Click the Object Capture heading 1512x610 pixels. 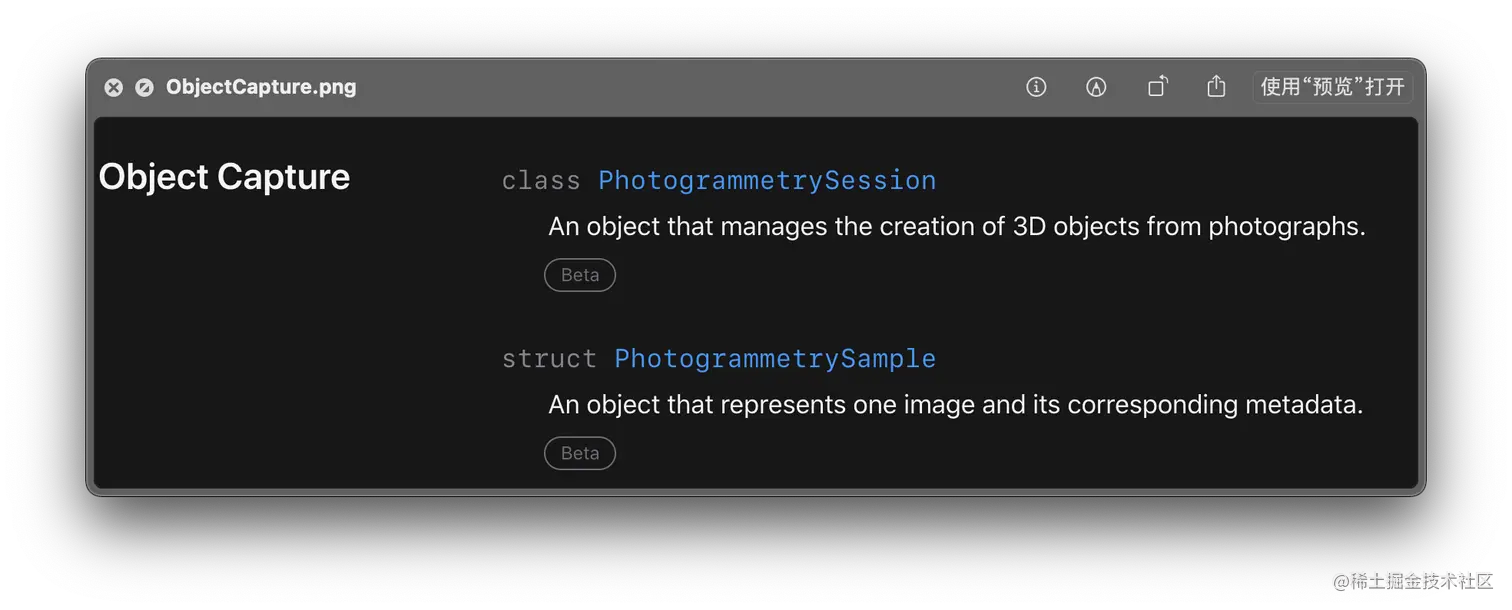(x=224, y=177)
